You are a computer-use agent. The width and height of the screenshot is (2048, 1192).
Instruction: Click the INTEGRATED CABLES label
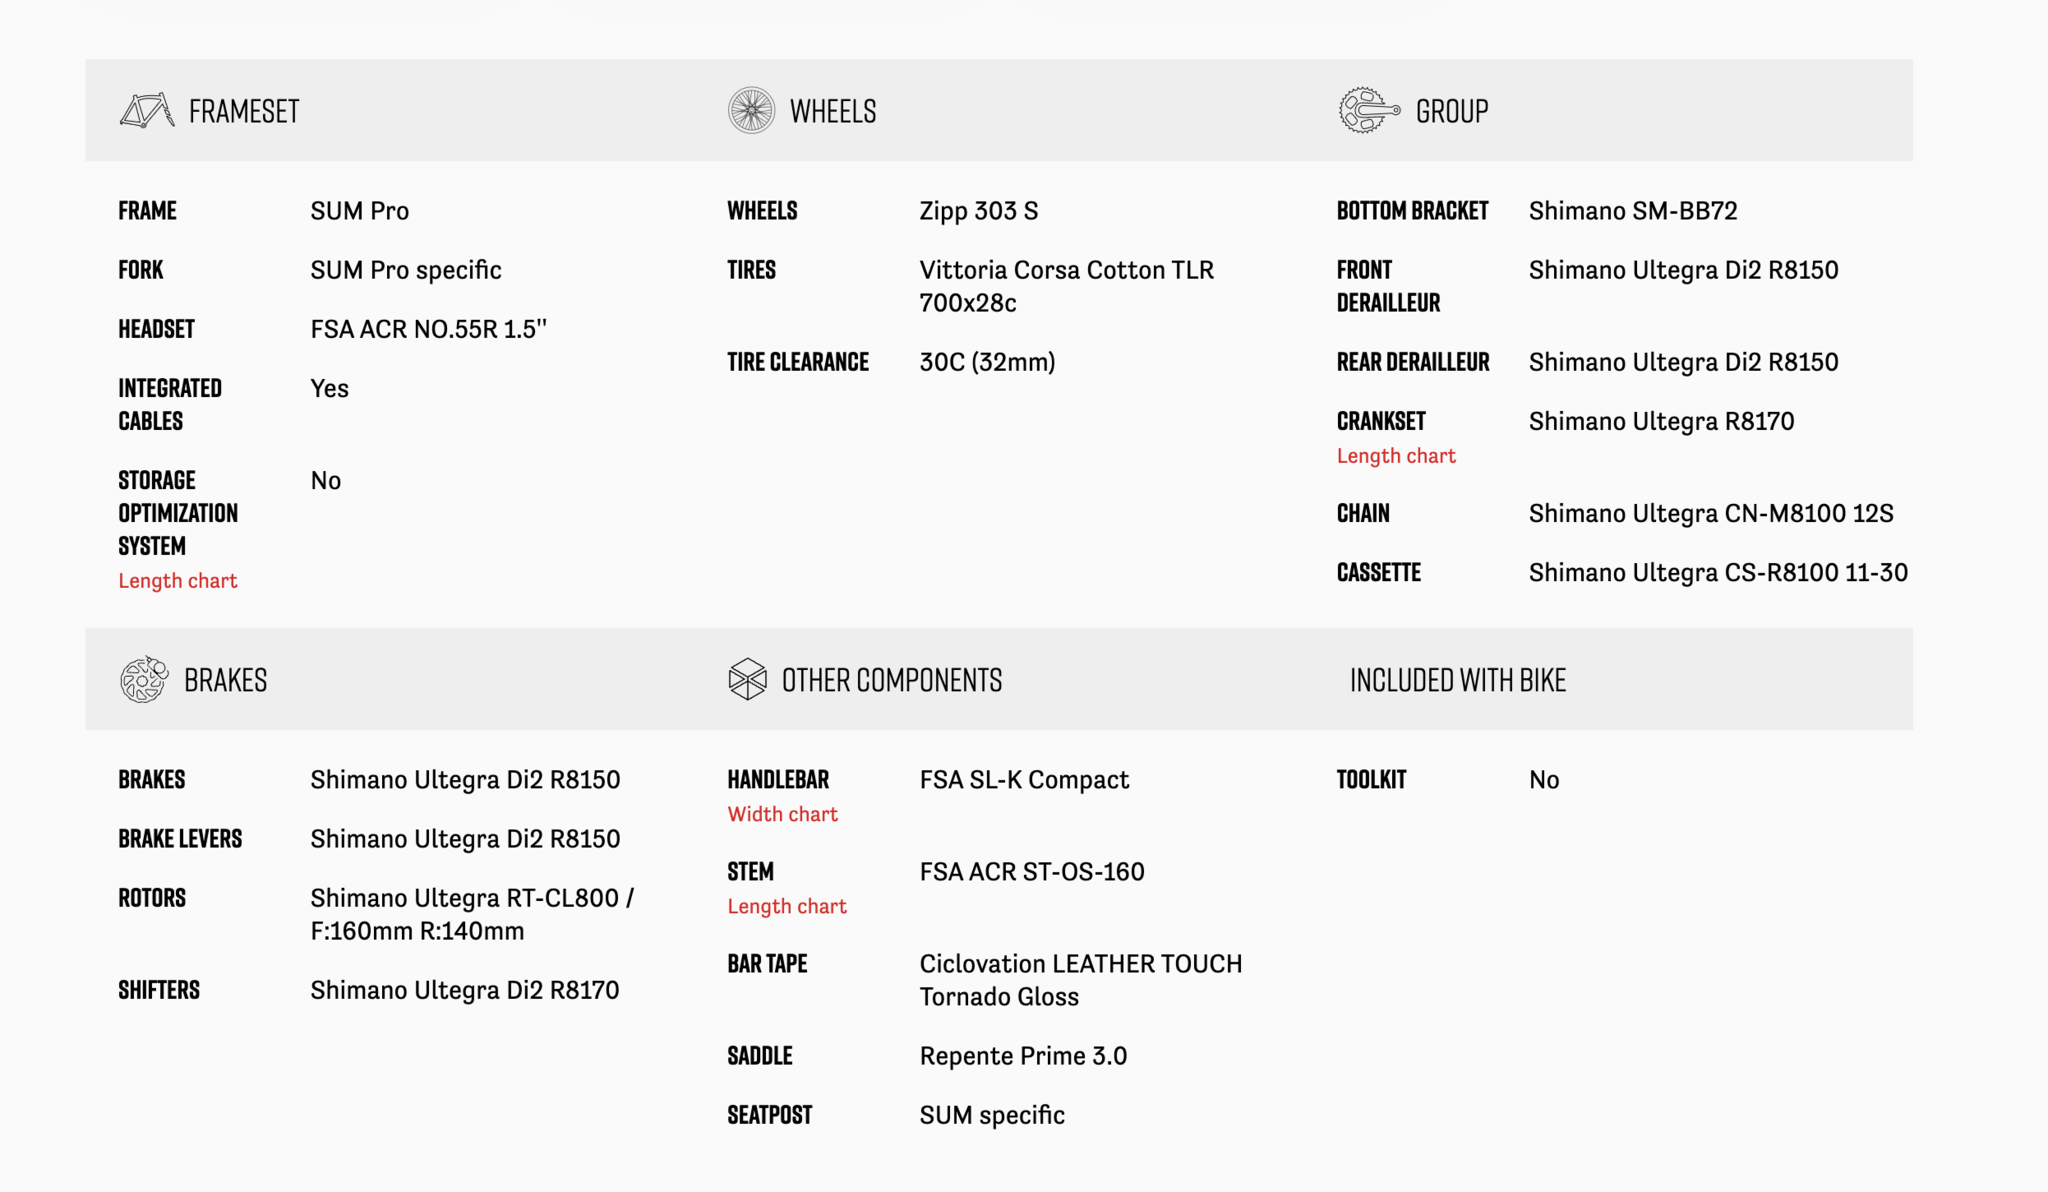170,404
